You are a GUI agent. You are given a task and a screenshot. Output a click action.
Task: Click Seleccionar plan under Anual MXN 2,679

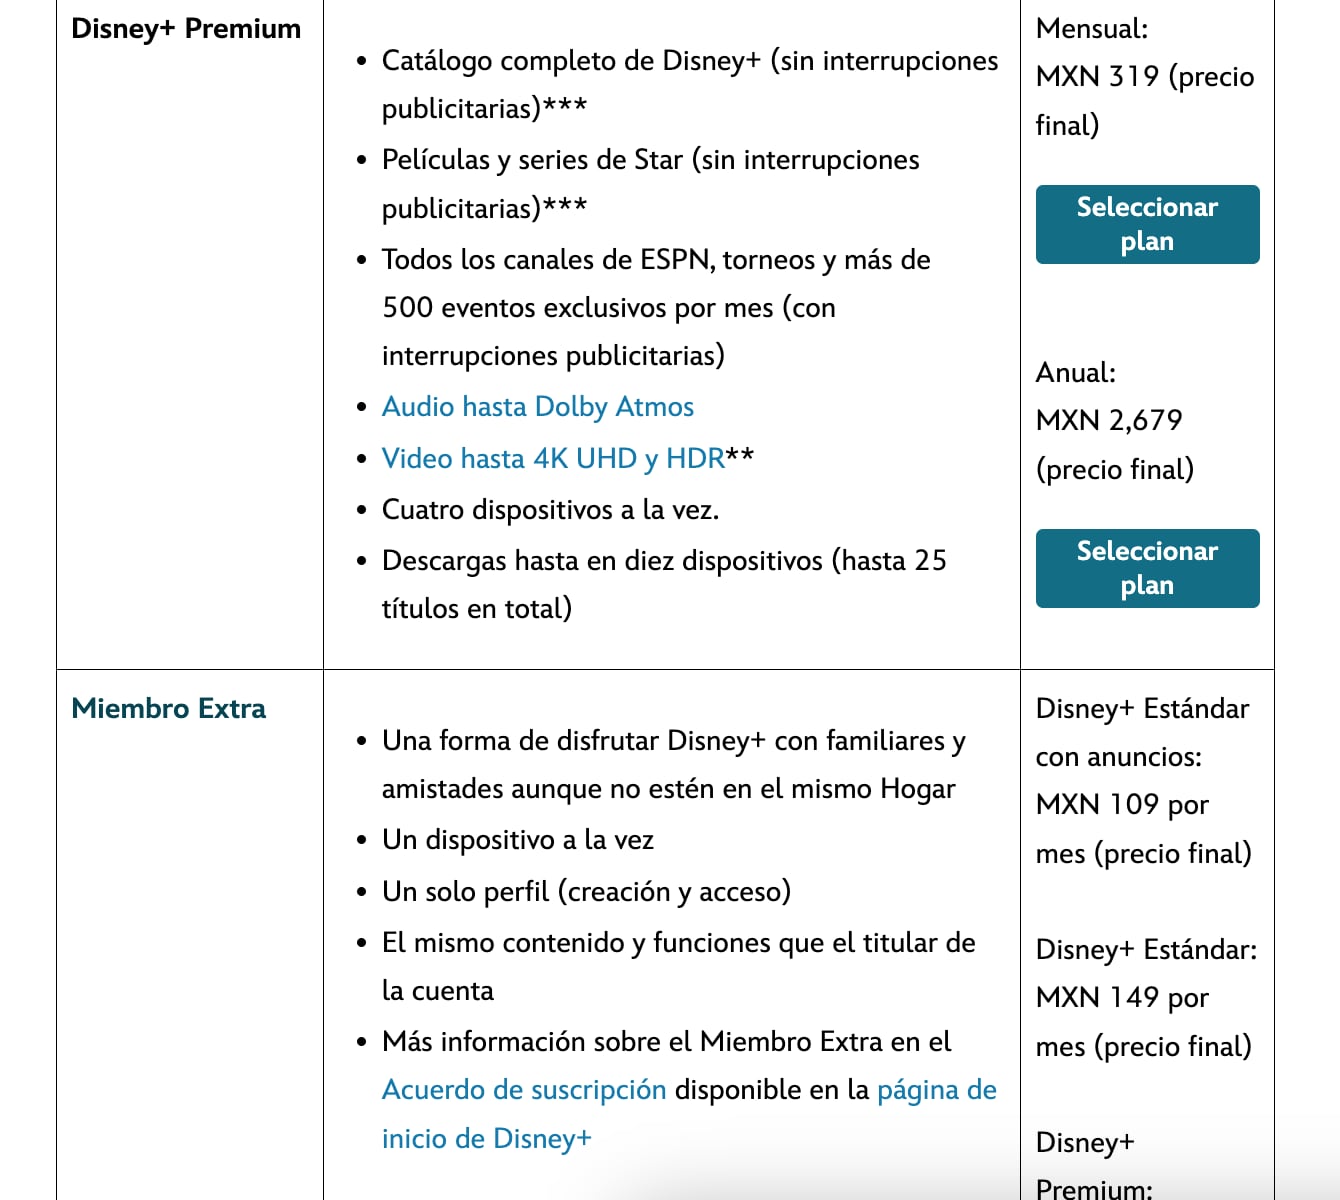[x=1147, y=568]
